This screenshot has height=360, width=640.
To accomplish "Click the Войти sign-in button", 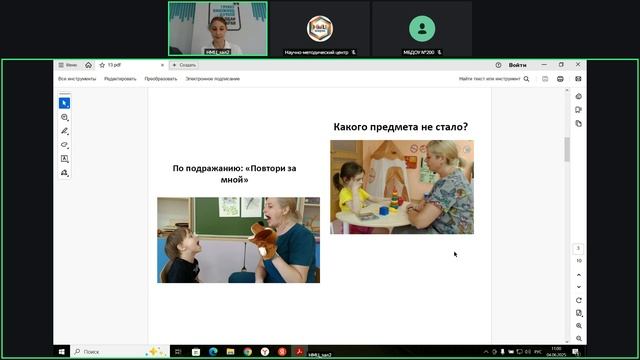I will click(x=517, y=65).
